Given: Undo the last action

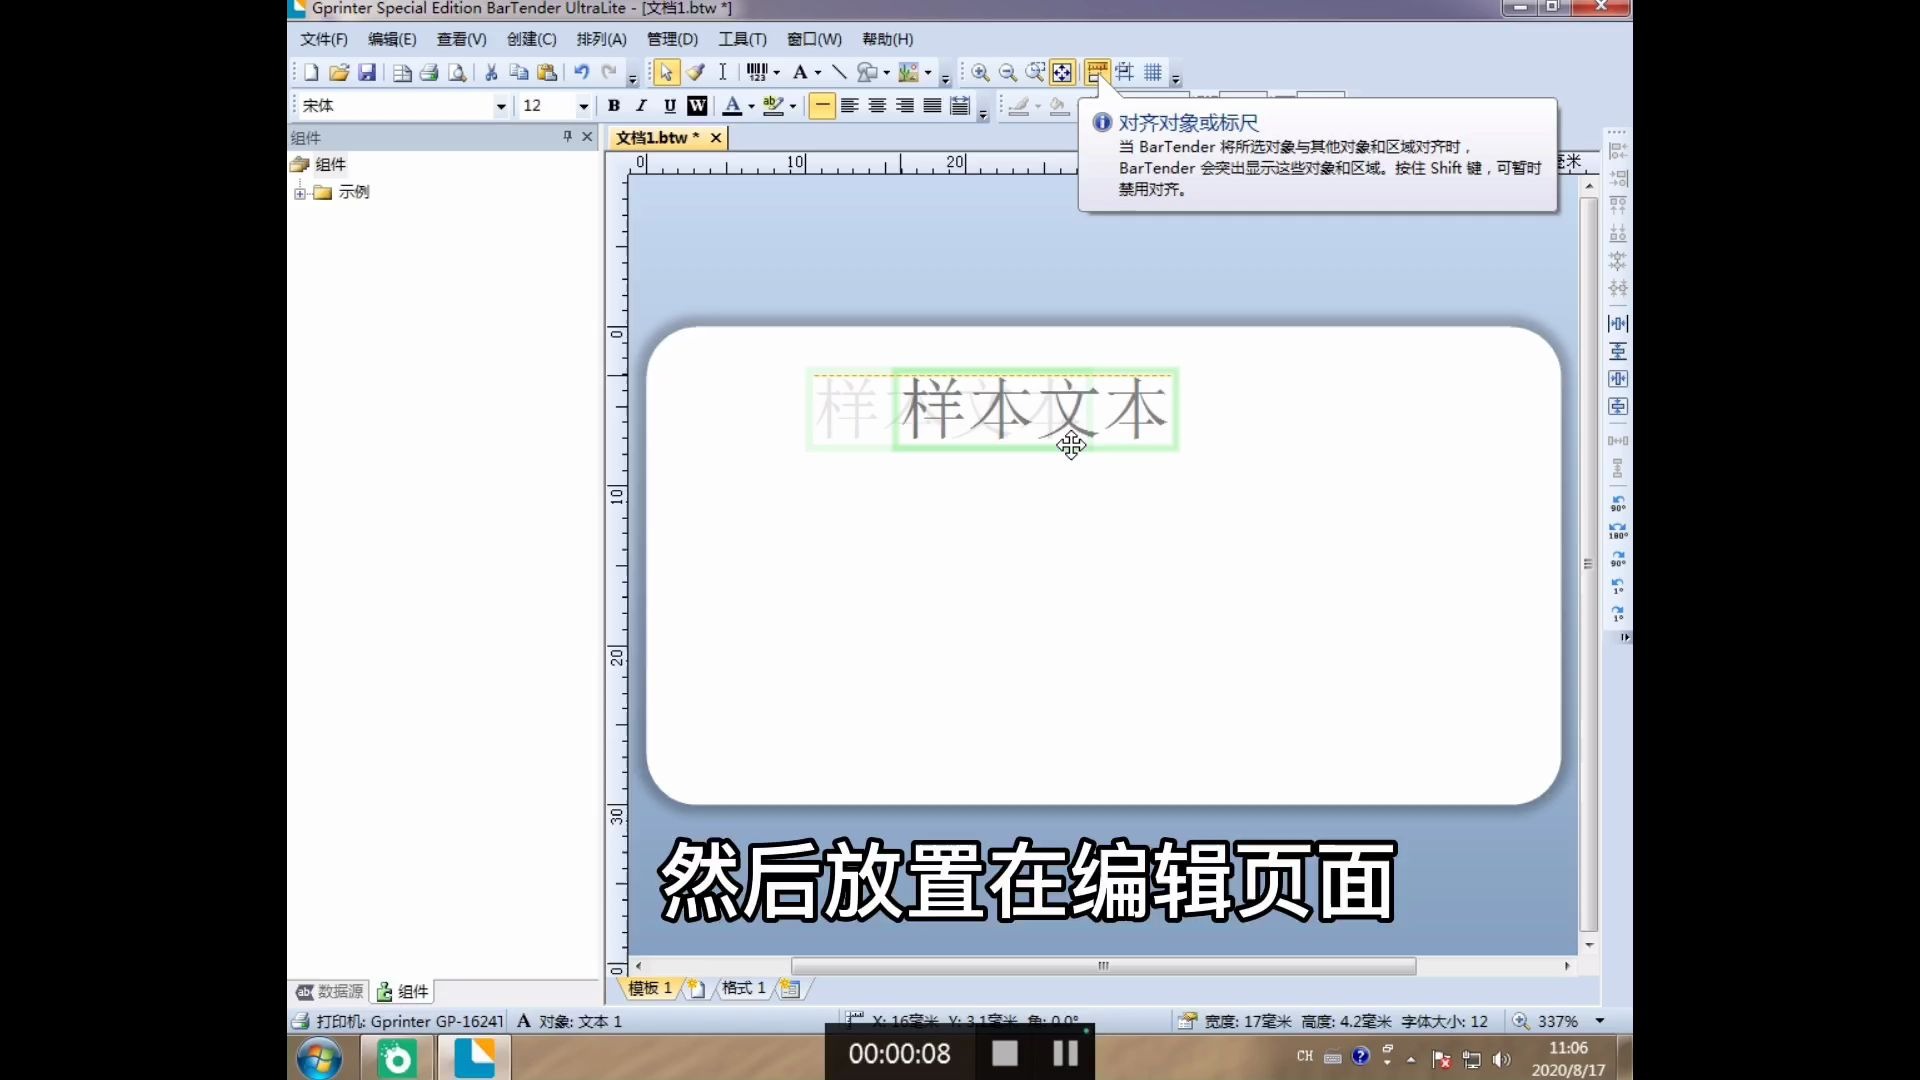Looking at the screenshot, I should (x=581, y=72).
